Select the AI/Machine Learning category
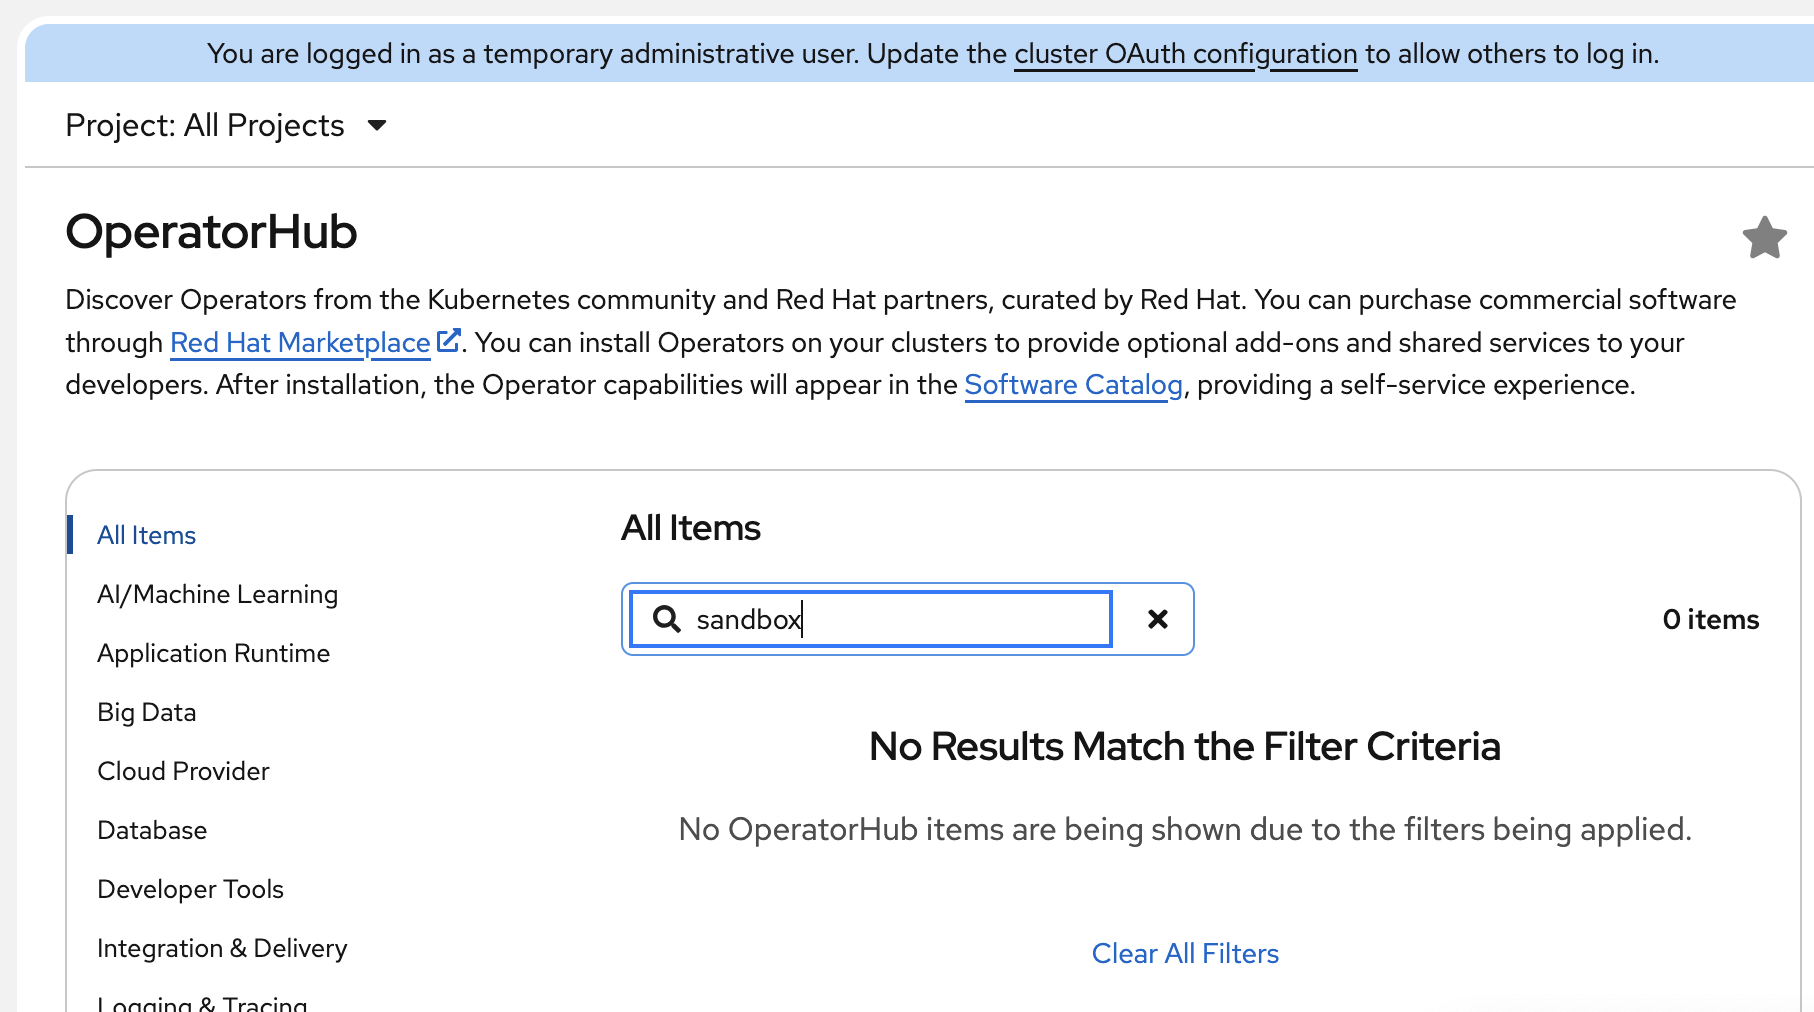 (217, 595)
